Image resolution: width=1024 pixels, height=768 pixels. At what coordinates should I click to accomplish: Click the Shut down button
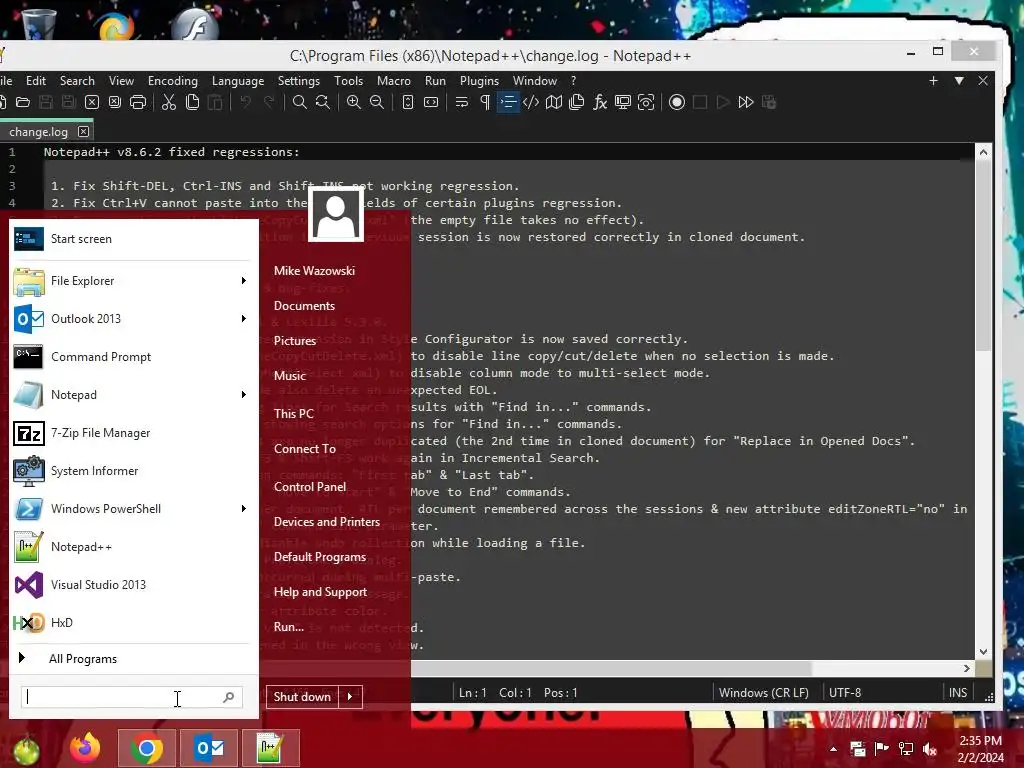click(x=302, y=697)
